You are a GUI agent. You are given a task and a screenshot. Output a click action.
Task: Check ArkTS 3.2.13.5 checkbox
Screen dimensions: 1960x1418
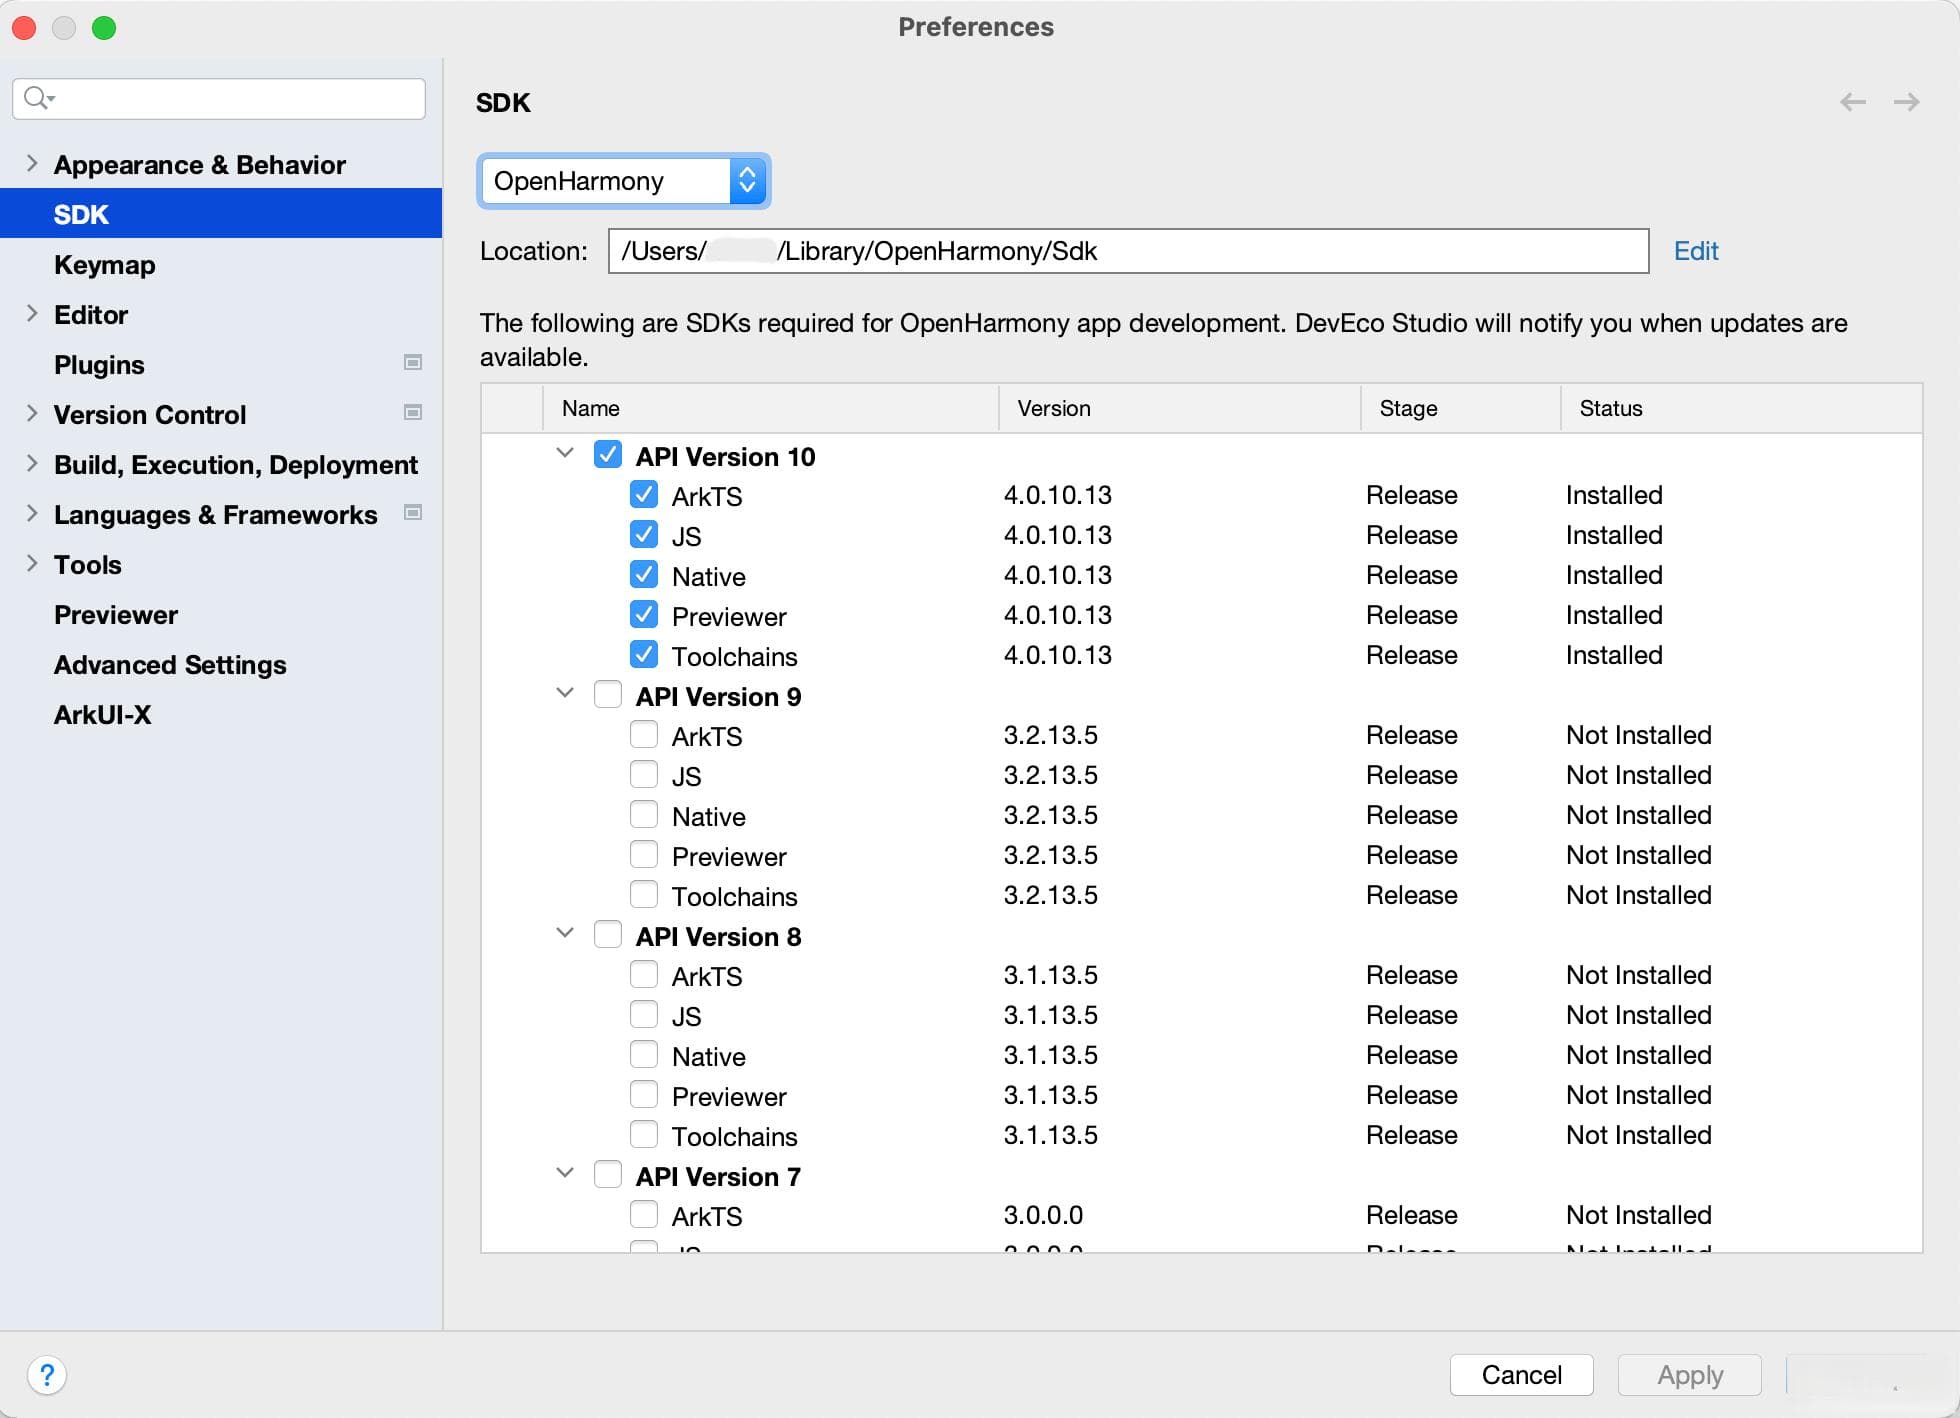(x=644, y=735)
